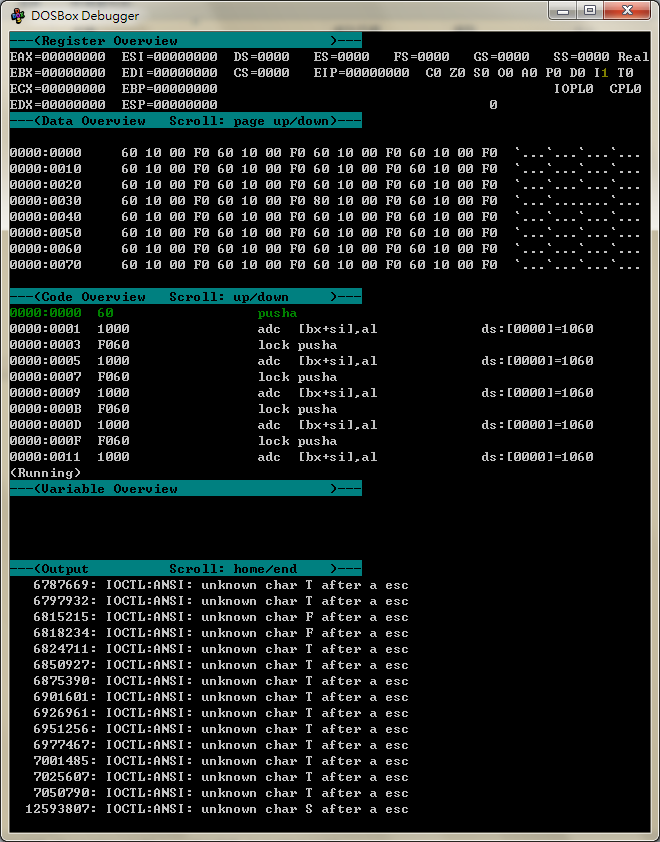This screenshot has height=842, width=660.
Task: Click the ESP register value
Action: (x=185, y=105)
